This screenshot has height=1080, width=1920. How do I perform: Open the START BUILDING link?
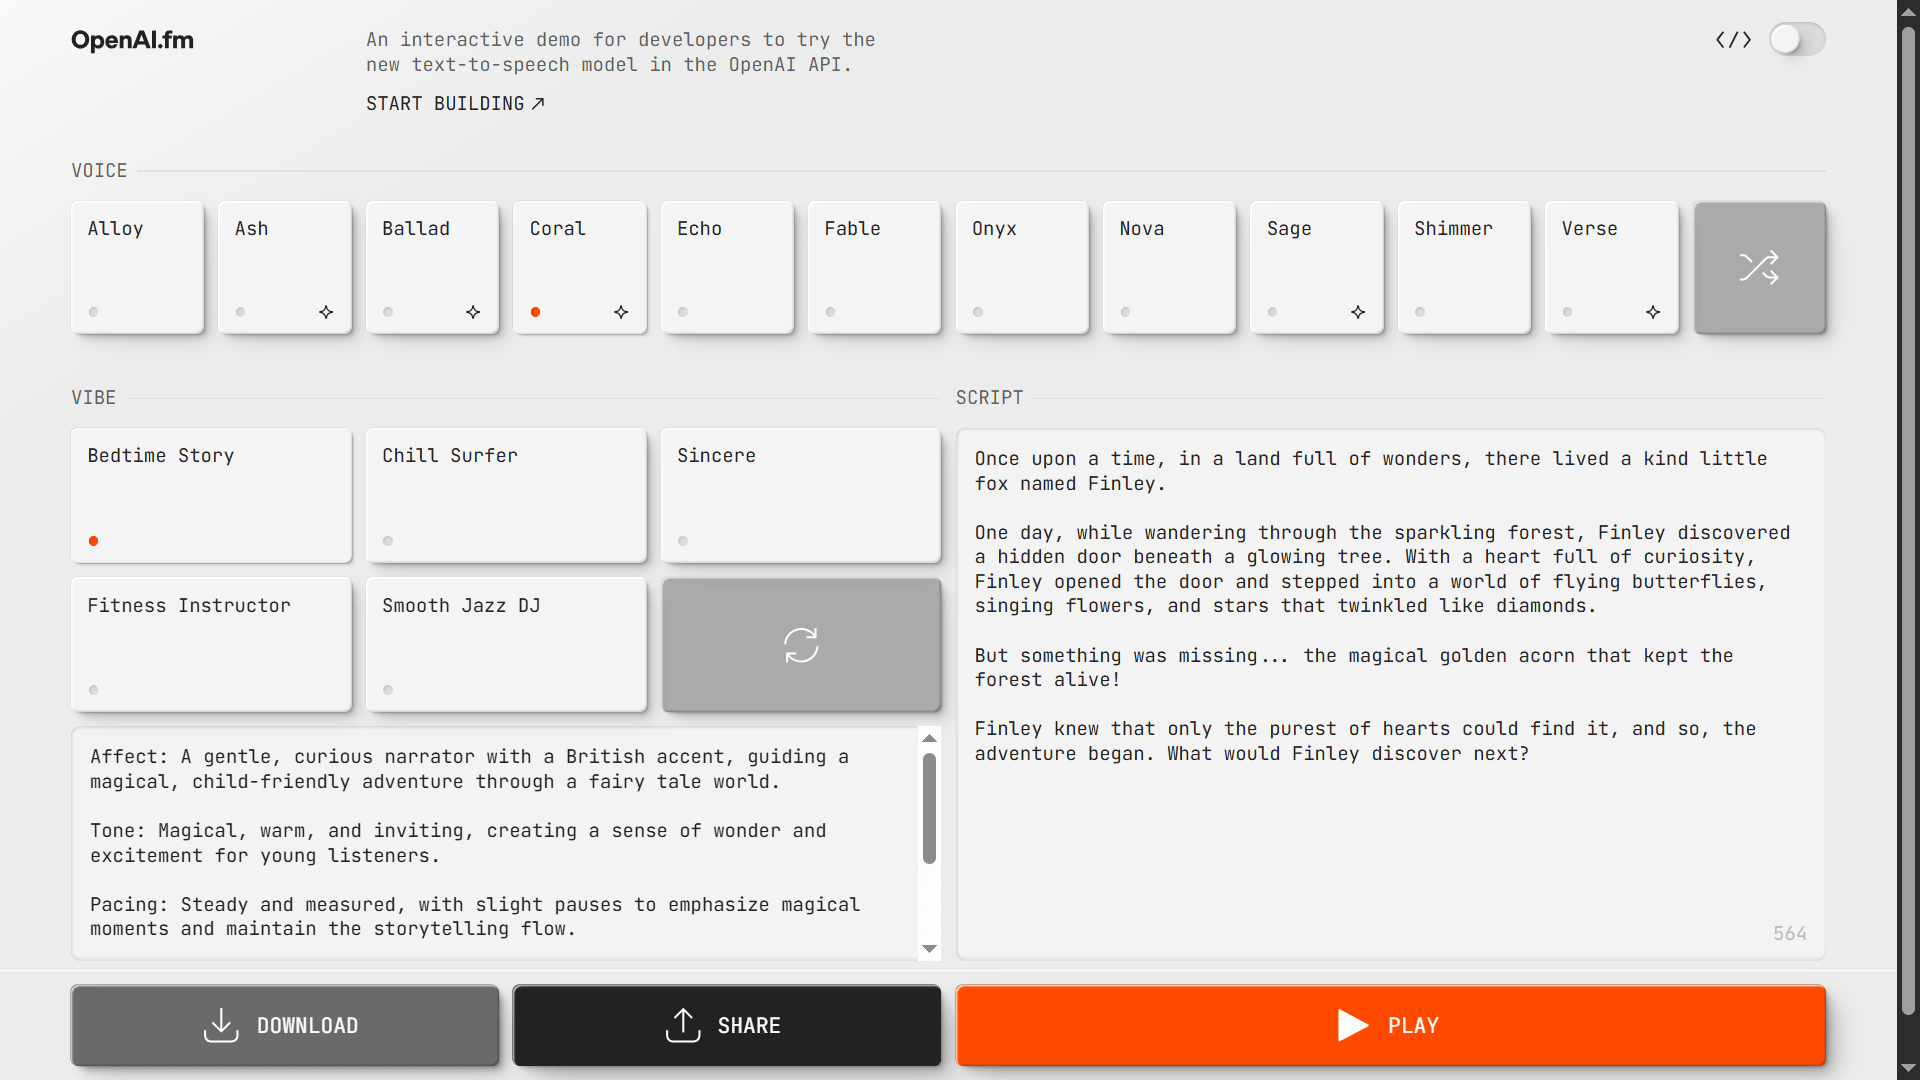(x=455, y=104)
